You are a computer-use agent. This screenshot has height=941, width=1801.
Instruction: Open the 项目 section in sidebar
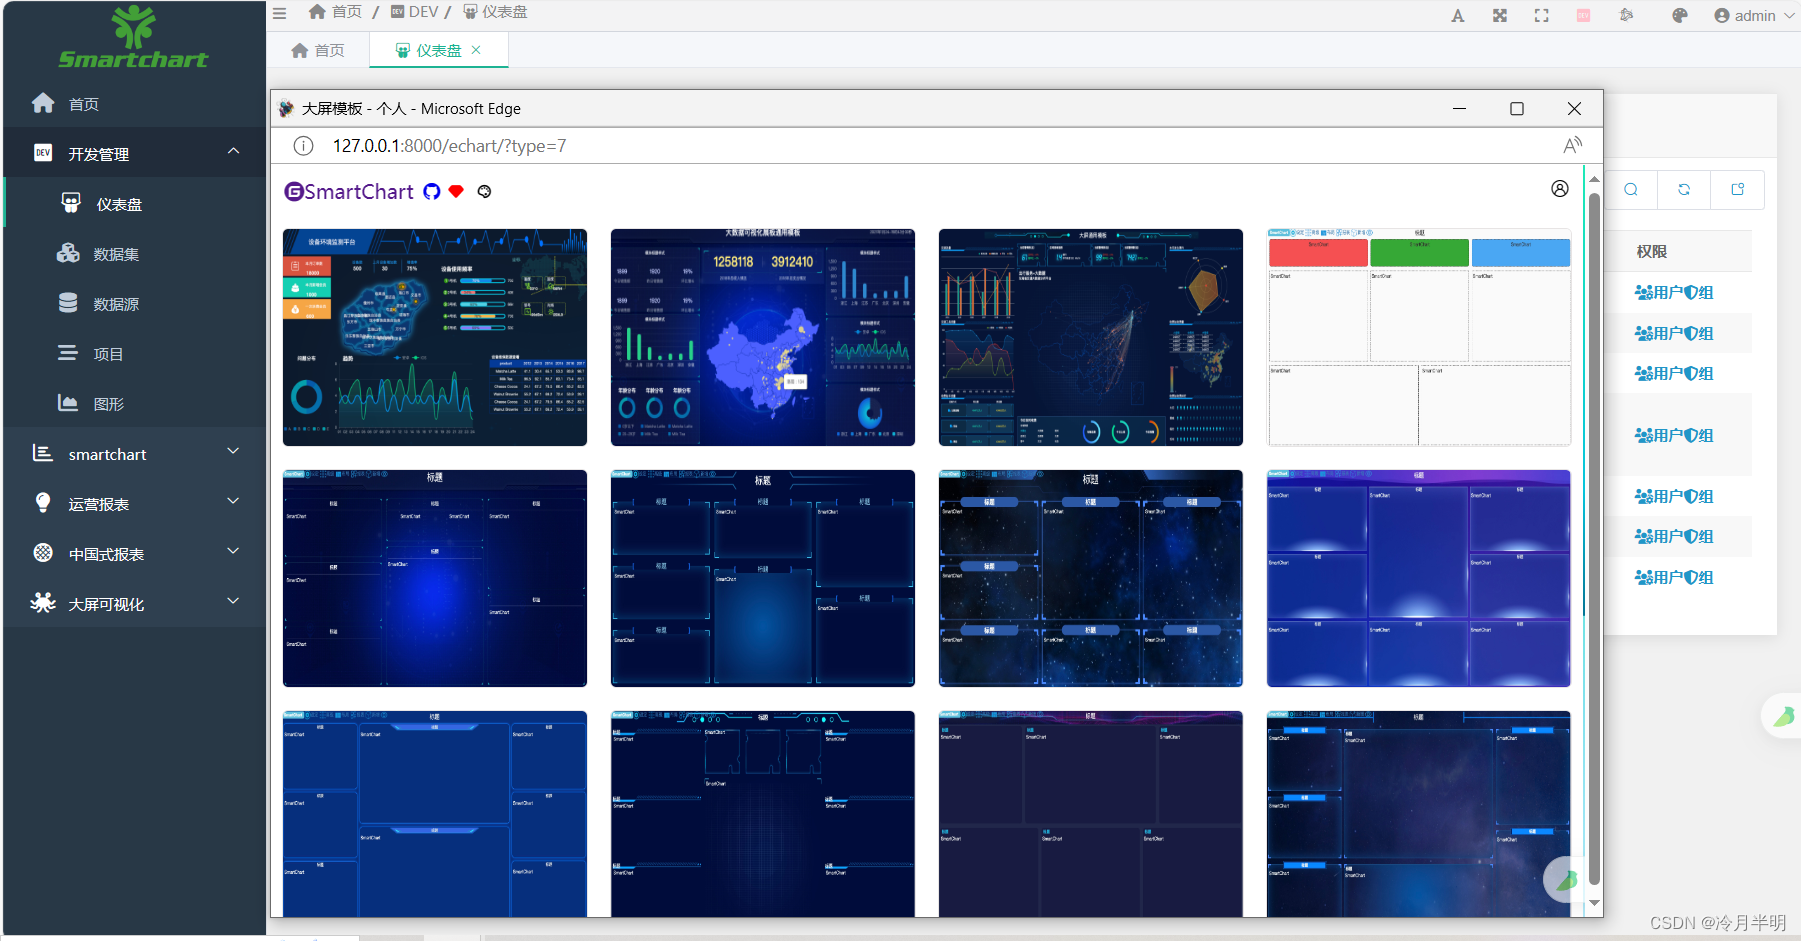68,353
